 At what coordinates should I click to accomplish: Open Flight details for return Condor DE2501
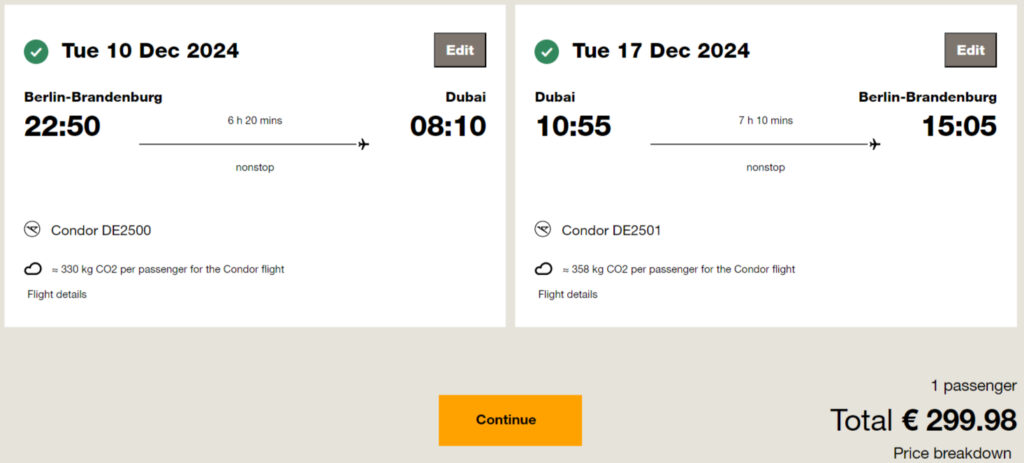coord(567,294)
